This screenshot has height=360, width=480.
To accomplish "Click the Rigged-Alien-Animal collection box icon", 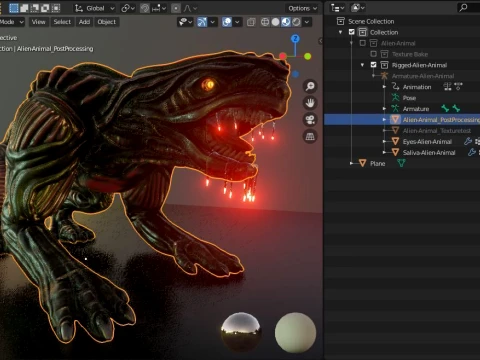I will point(384,65).
